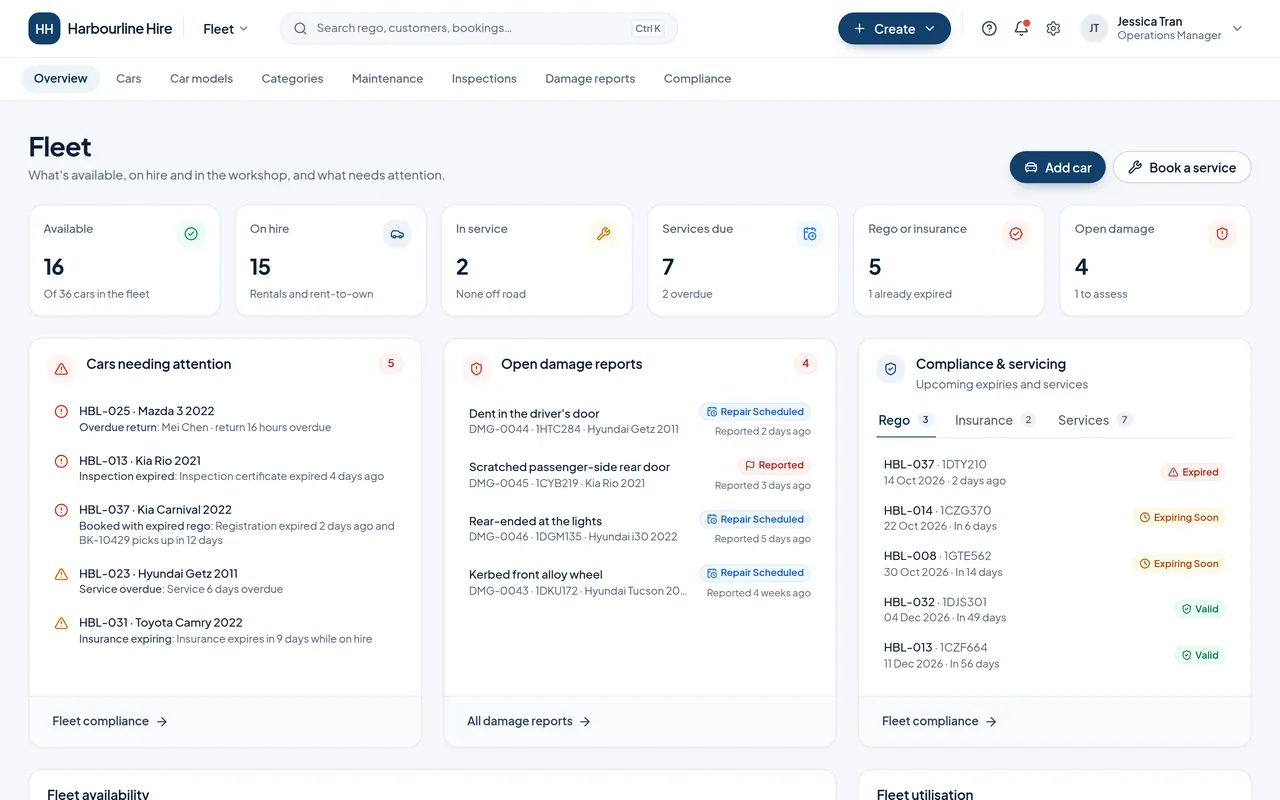Click the Cars needing attention warning icon
Image resolution: width=1280 pixels, height=800 pixels.
[x=62, y=369]
